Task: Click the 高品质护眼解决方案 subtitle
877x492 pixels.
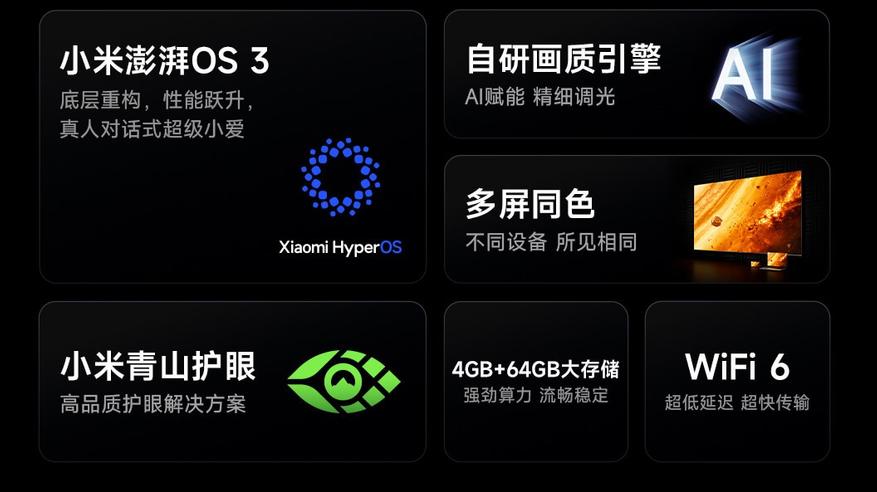Action: (x=153, y=404)
